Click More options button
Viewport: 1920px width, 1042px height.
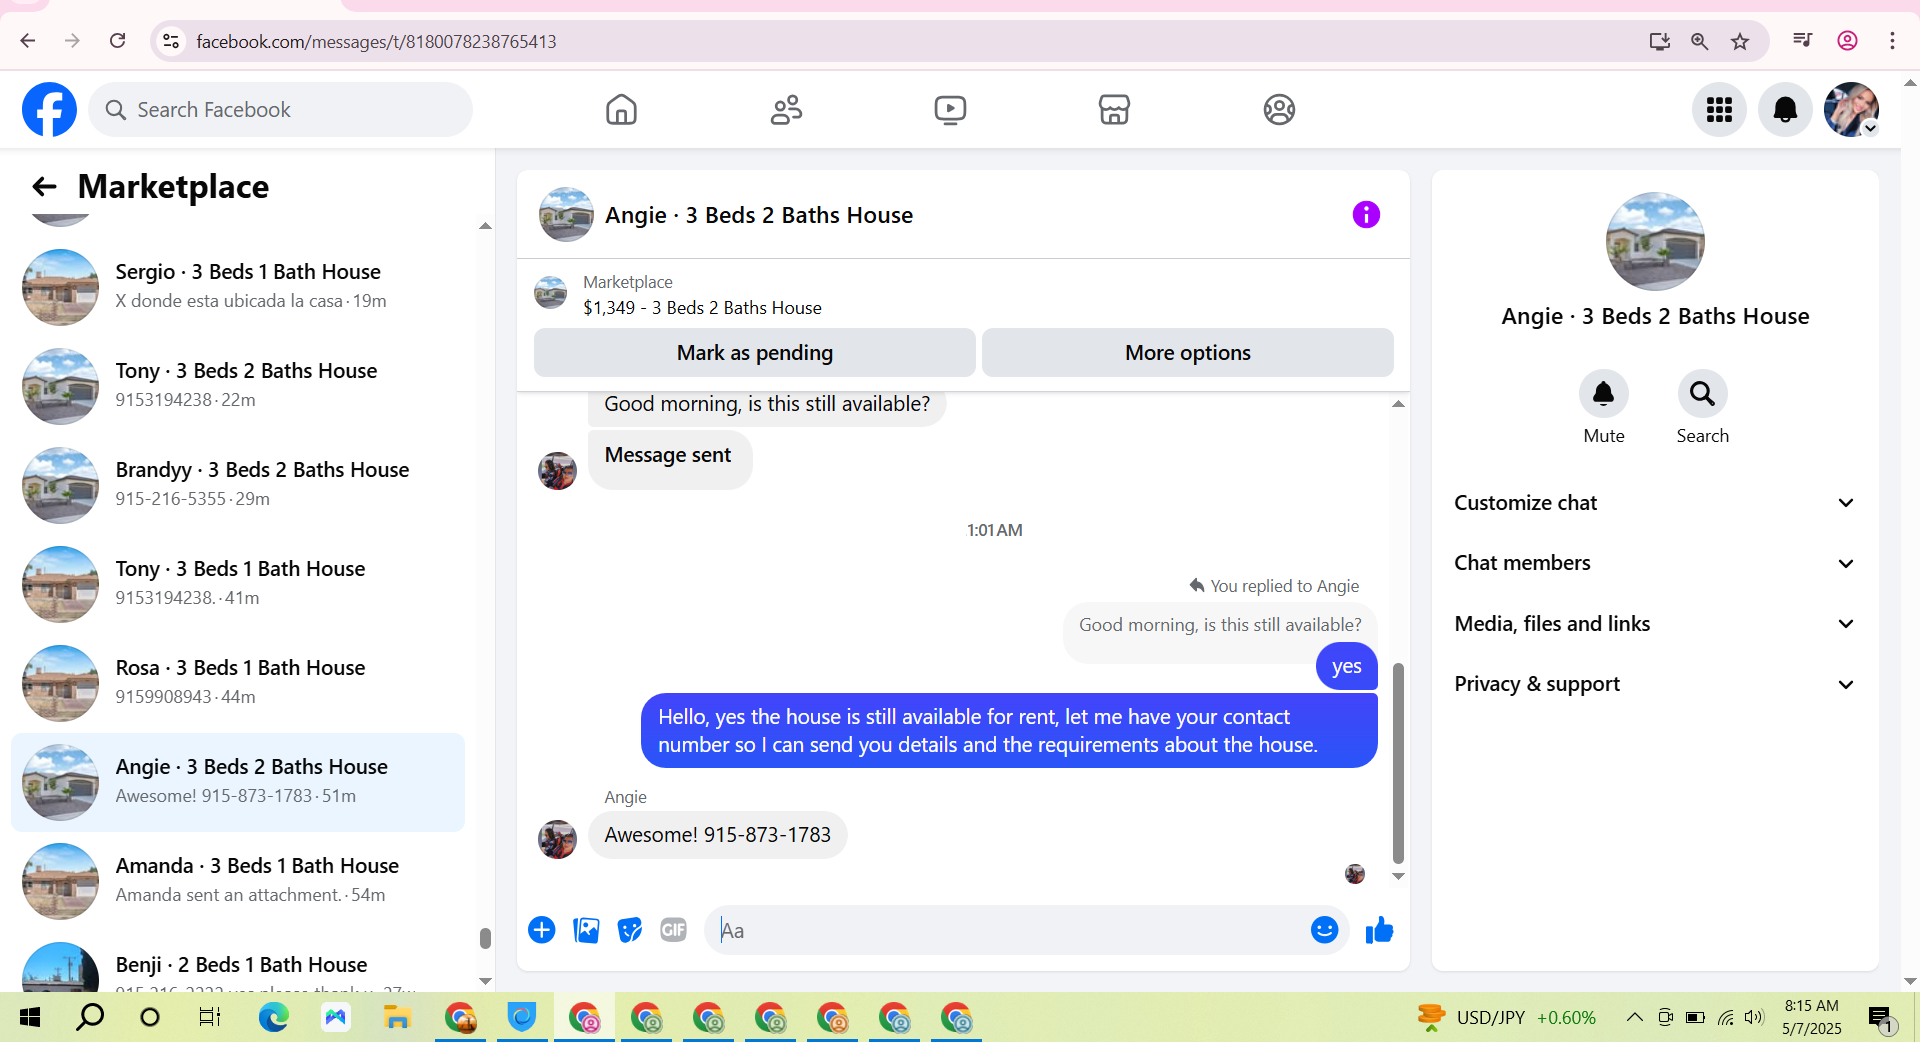1187,353
